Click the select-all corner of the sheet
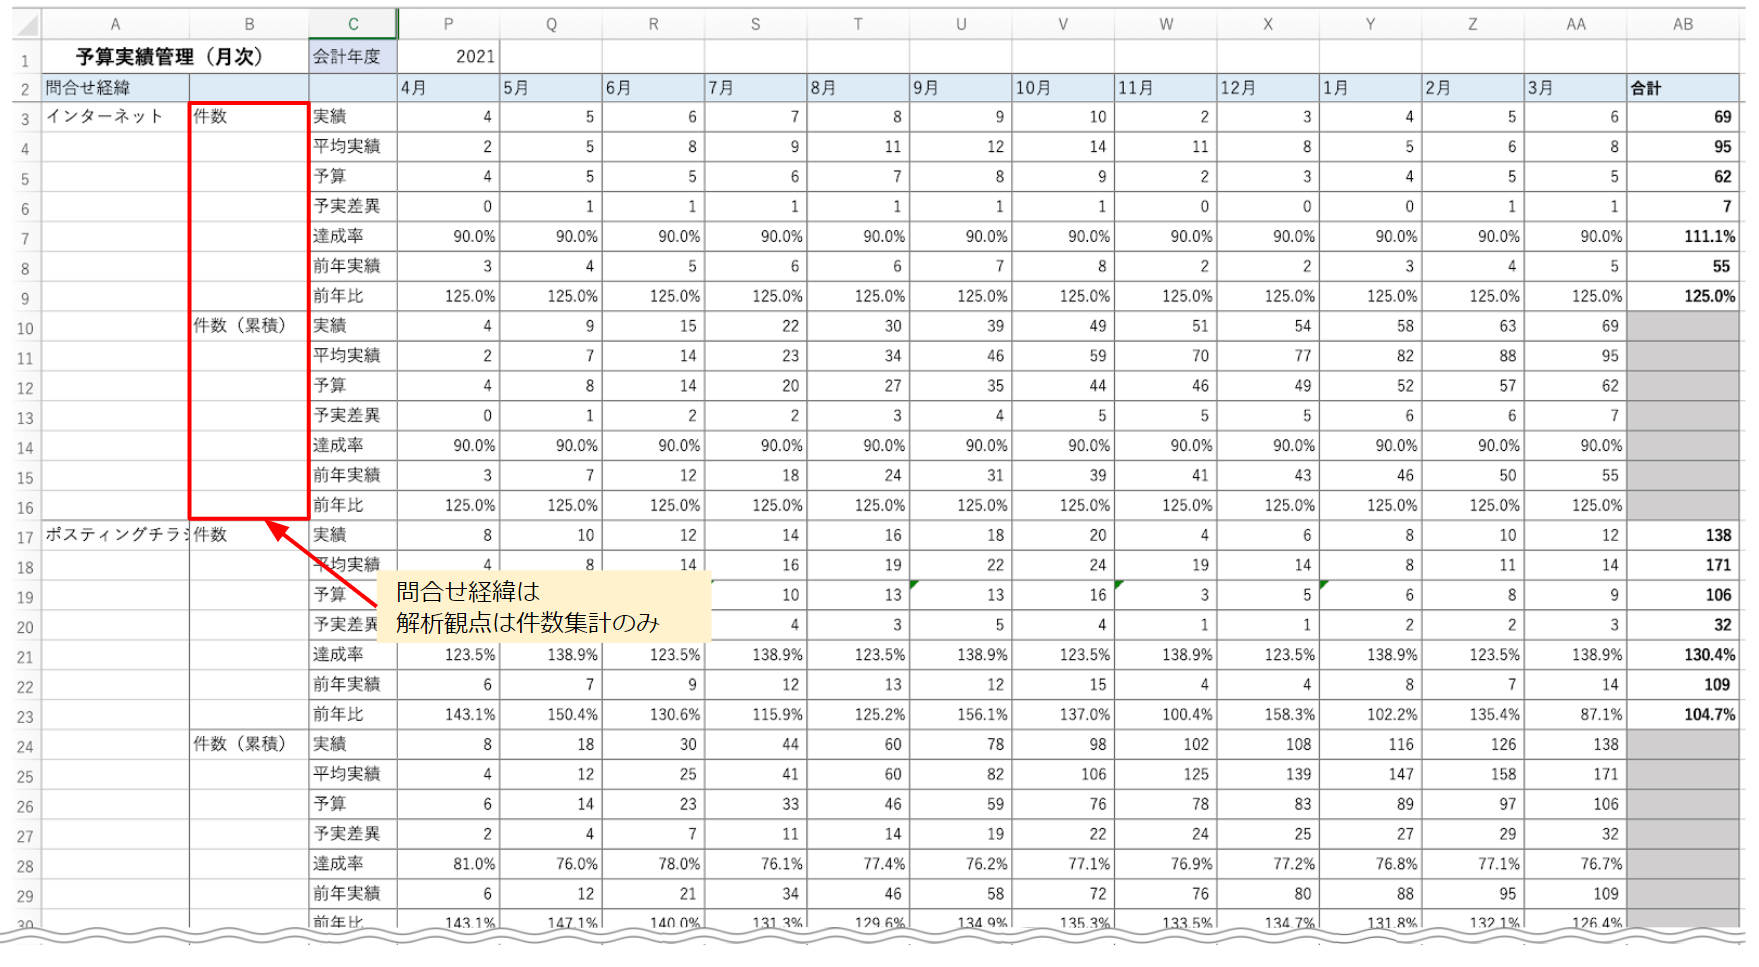 click(26, 24)
